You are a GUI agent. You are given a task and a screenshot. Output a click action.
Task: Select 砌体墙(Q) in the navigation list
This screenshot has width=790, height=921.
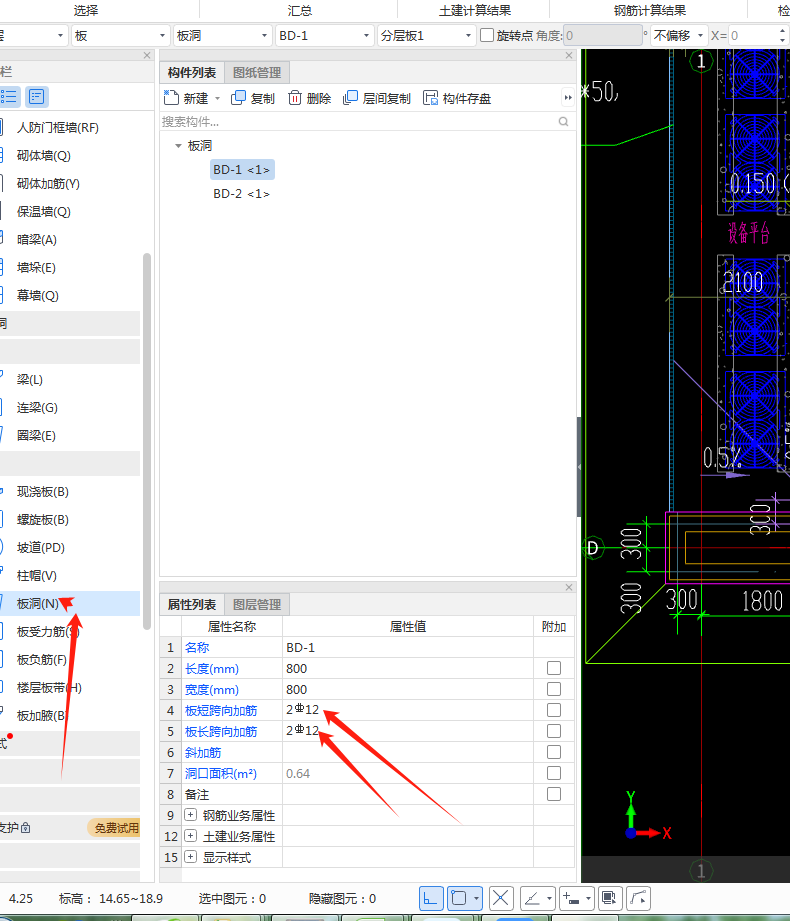43,156
